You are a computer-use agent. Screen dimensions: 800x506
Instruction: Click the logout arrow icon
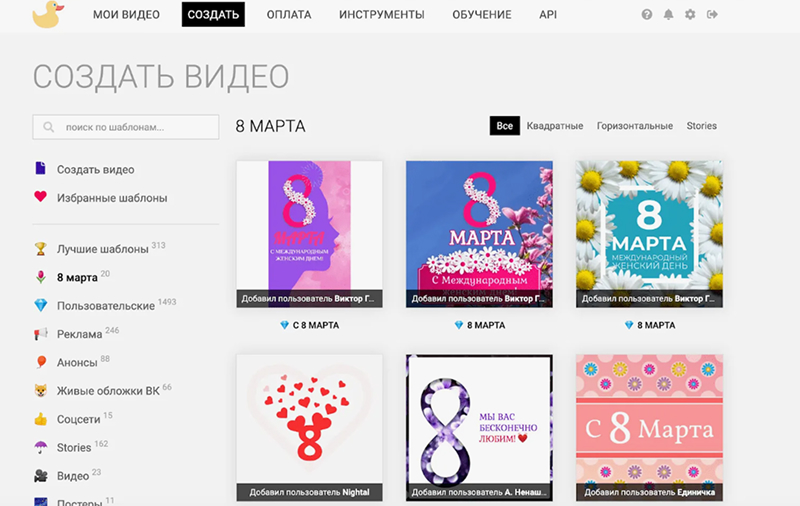pos(712,14)
